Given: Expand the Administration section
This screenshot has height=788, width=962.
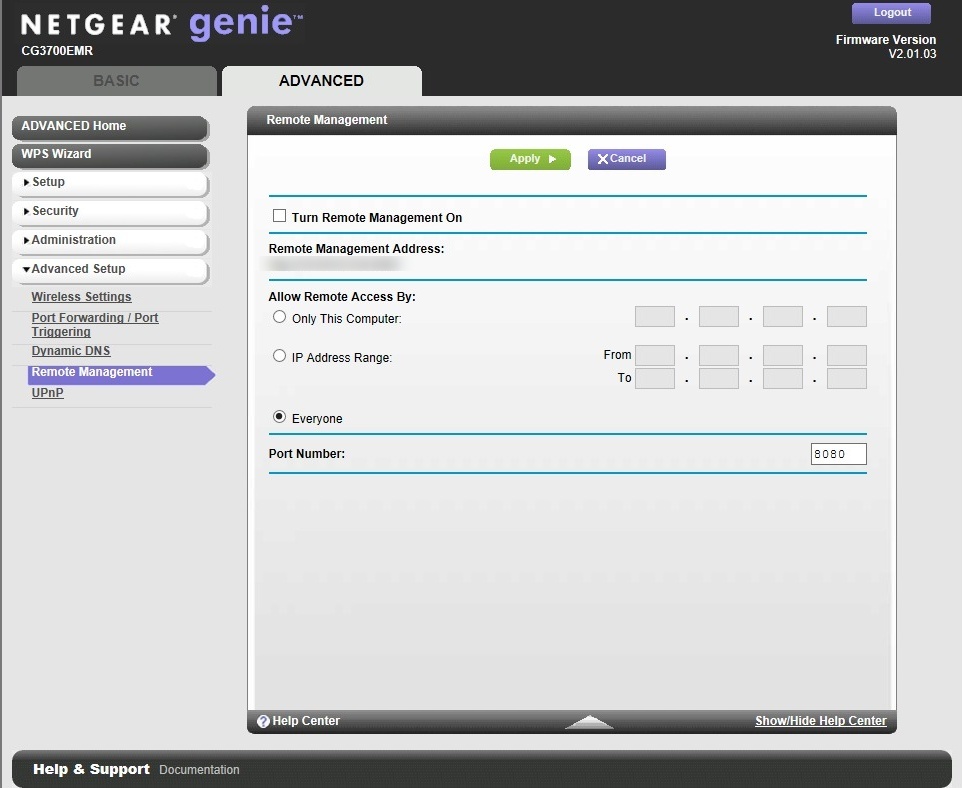Looking at the screenshot, I should tap(70, 240).
